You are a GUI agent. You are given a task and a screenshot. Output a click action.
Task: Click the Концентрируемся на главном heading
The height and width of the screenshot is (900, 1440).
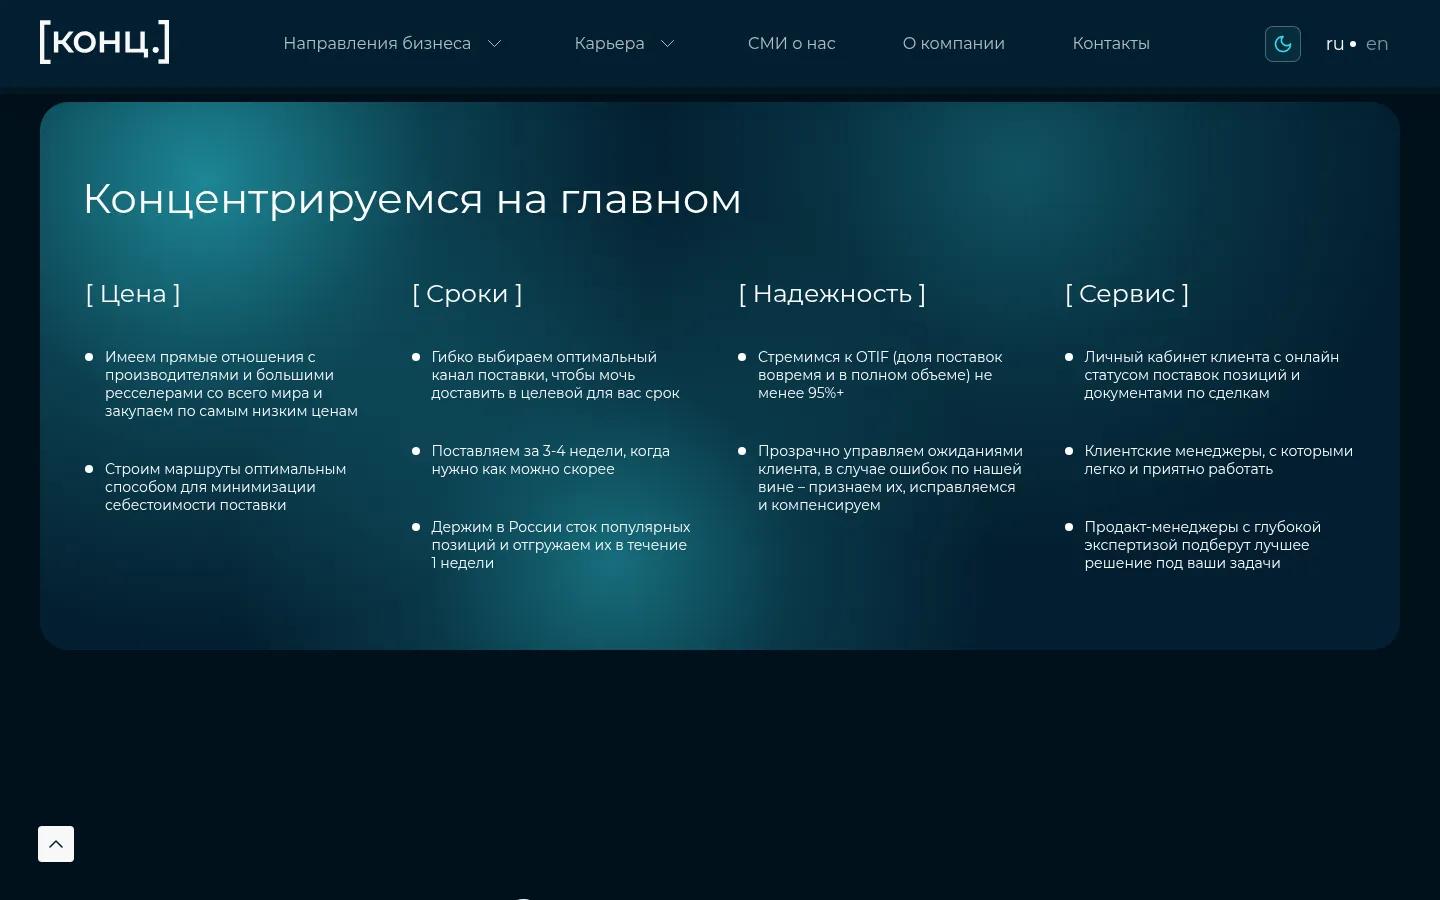(x=412, y=199)
